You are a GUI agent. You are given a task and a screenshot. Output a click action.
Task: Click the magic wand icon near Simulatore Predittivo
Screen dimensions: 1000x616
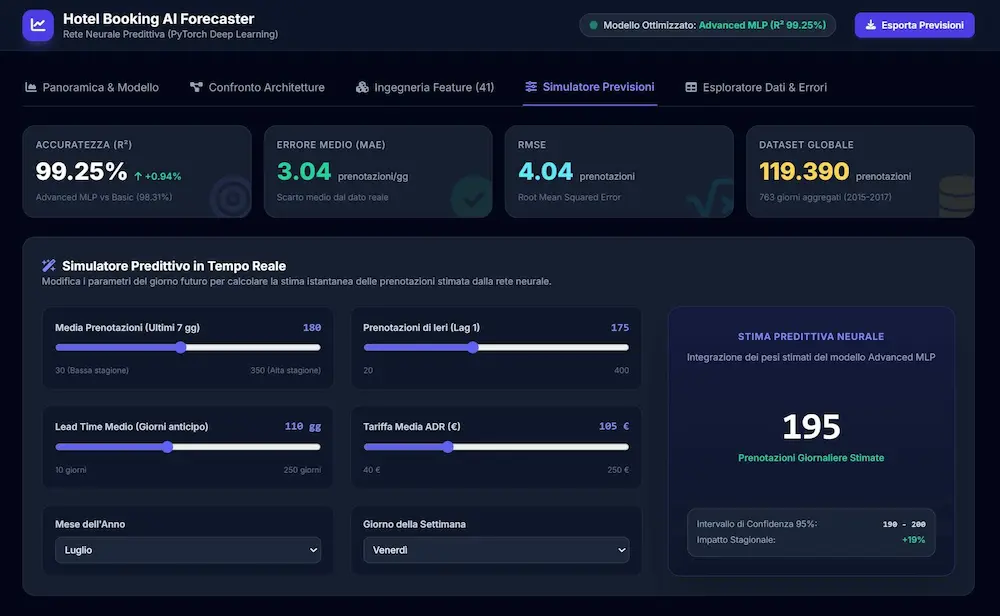point(48,266)
